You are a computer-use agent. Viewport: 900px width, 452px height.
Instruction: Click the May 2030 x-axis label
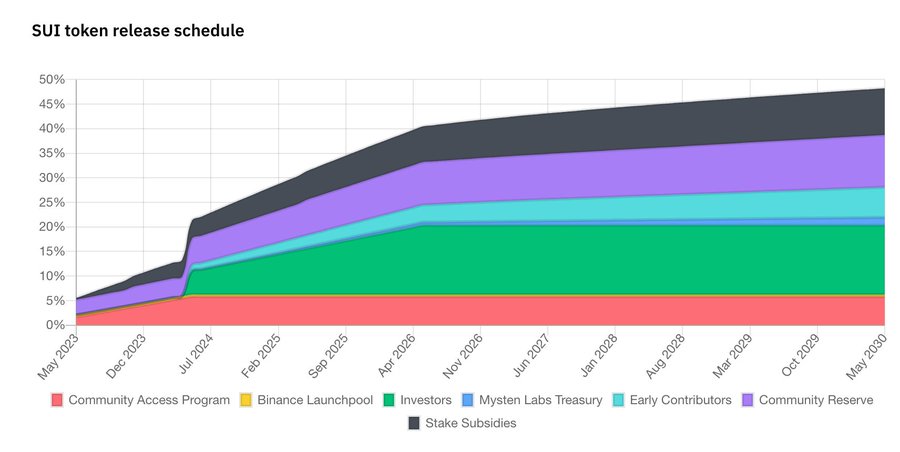pos(867,356)
